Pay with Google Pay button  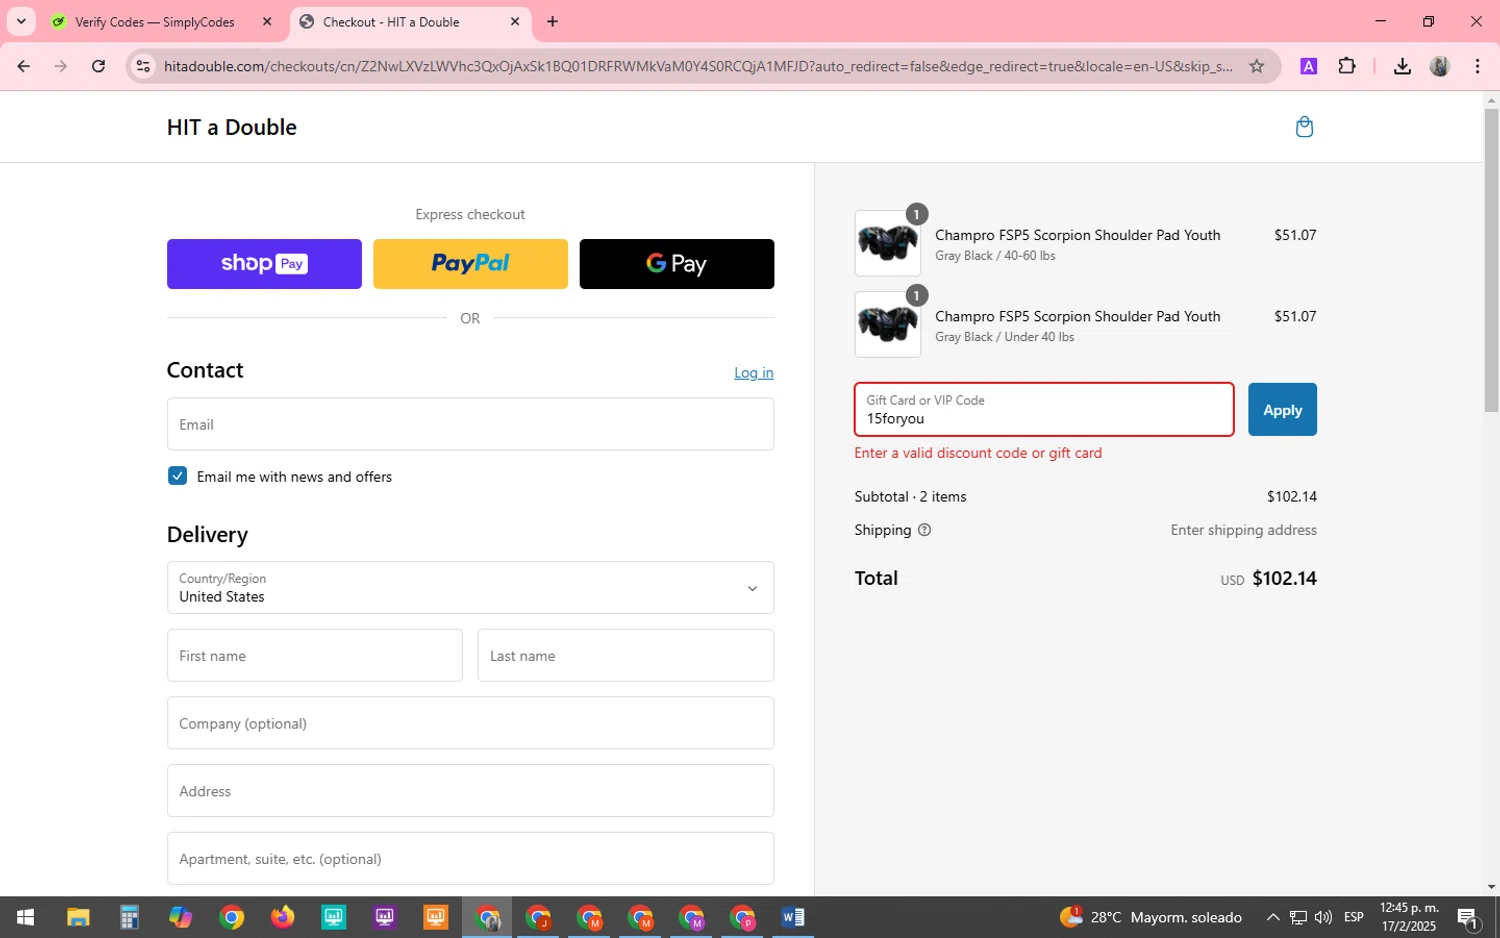click(677, 264)
